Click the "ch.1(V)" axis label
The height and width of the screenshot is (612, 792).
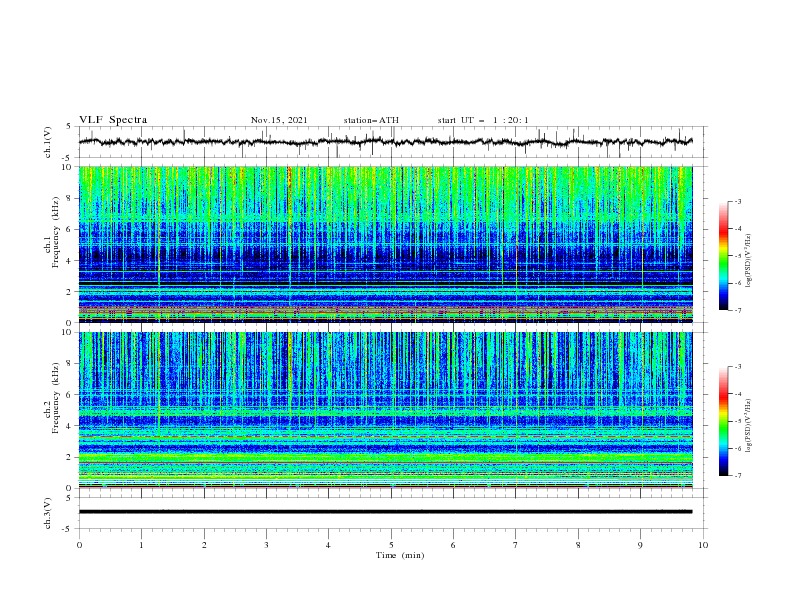[x=48, y=142]
